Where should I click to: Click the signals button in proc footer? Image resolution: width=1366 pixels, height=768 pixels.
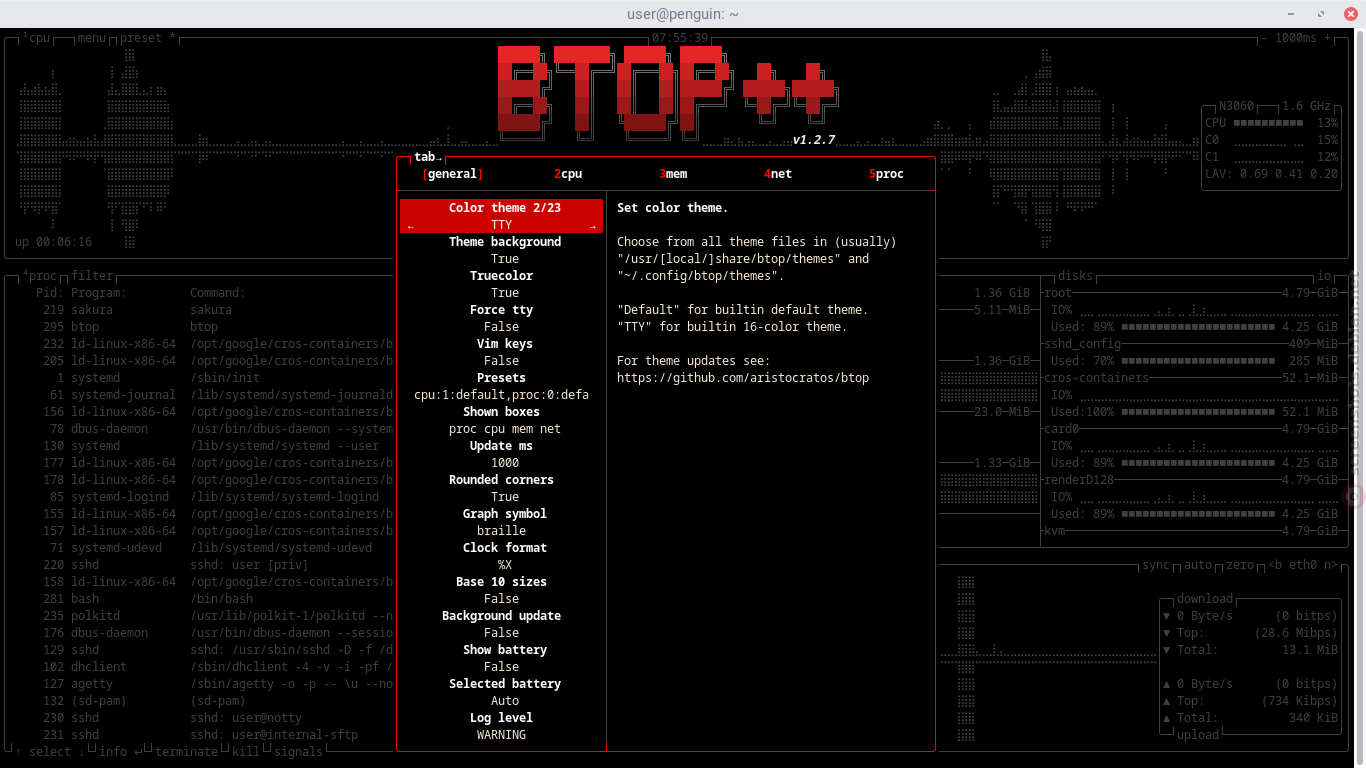[x=298, y=752]
